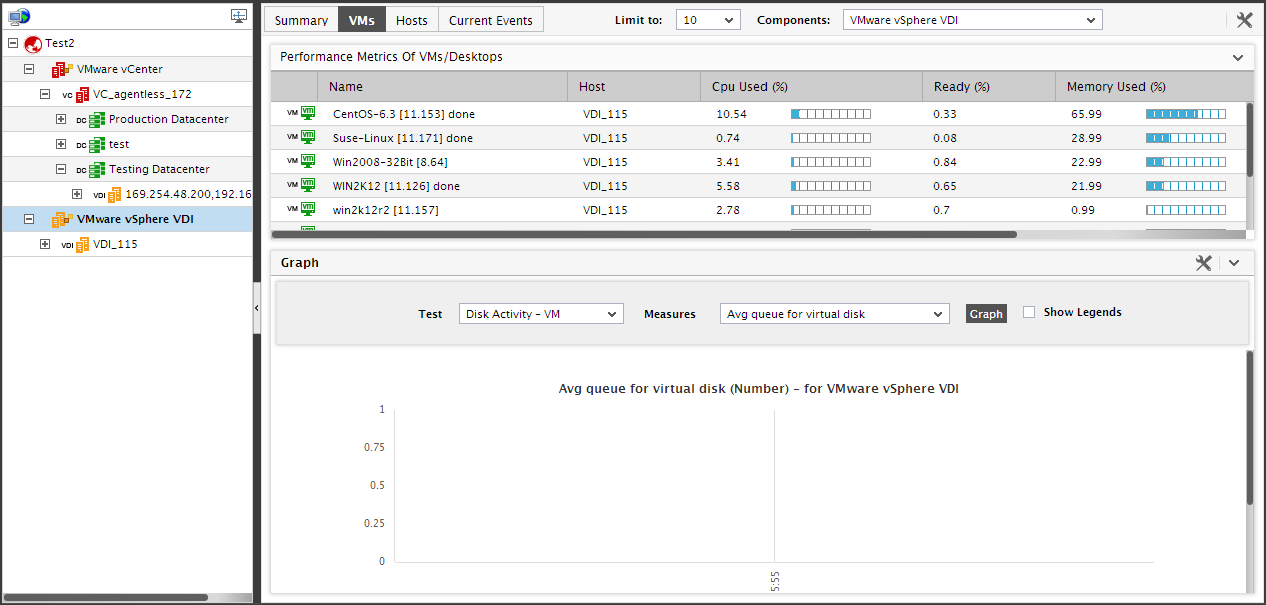The height and width of the screenshot is (605, 1266).
Task: Open the Current Events tab
Action: pyautogui.click(x=491, y=20)
